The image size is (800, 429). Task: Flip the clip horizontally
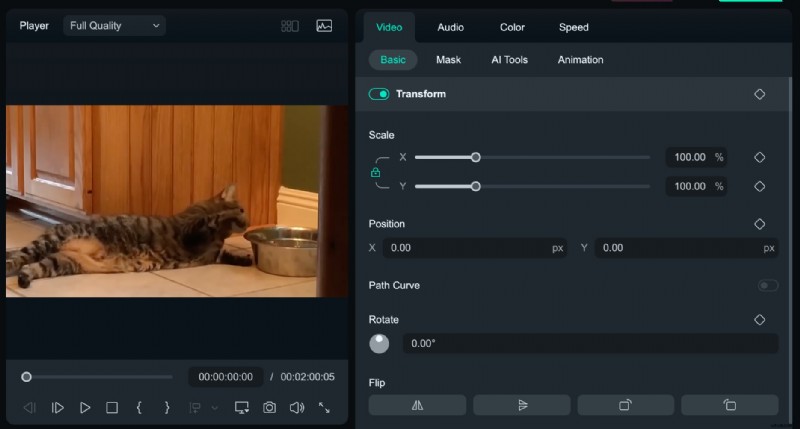tap(417, 405)
